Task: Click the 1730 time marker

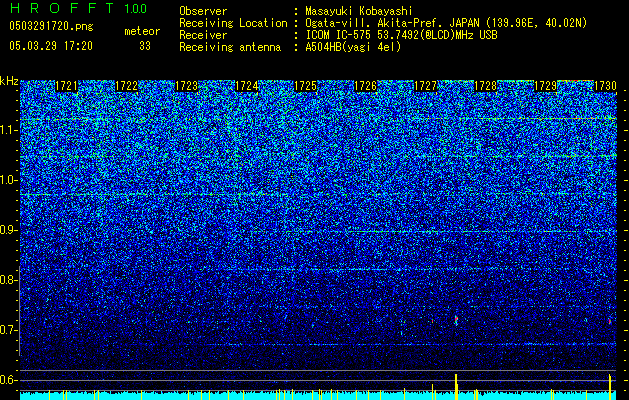Action: [x=605, y=86]
